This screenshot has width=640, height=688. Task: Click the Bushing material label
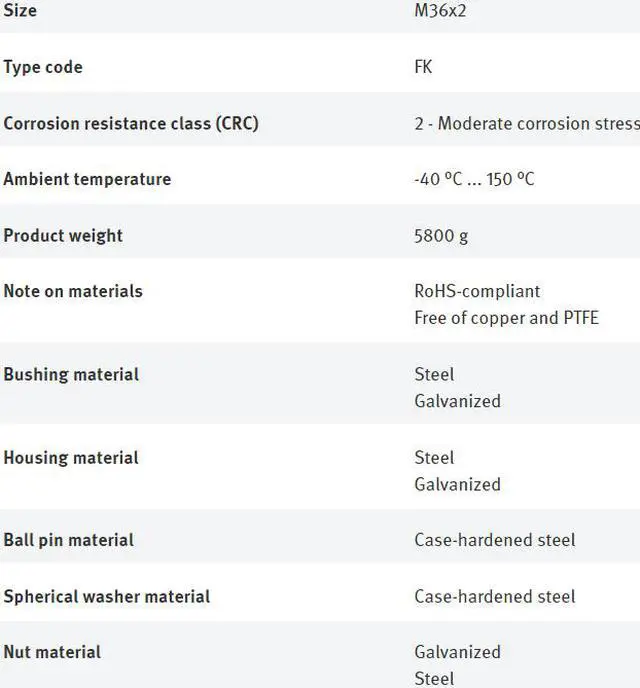71,374
